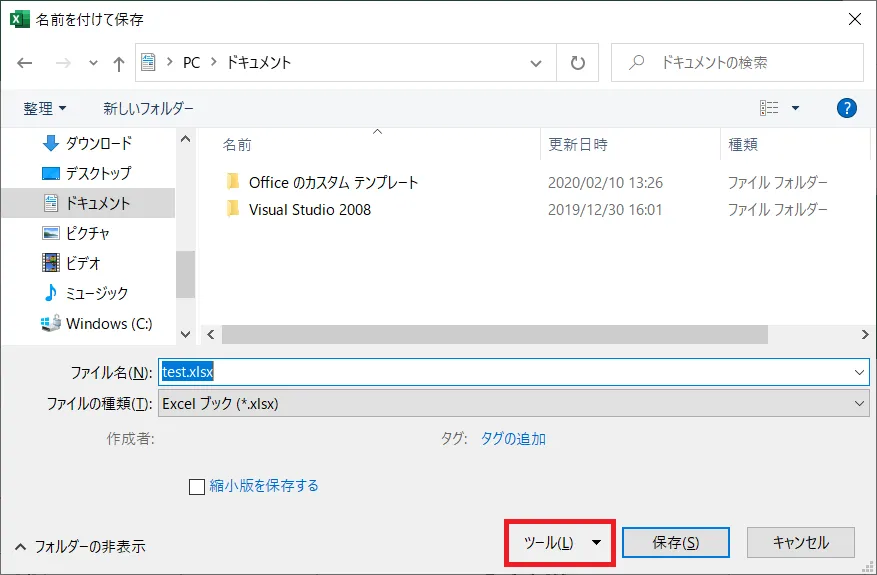Click the ダウンロード blue arrow icon
This screenshot has height=575, width=877.
[51, 143]
